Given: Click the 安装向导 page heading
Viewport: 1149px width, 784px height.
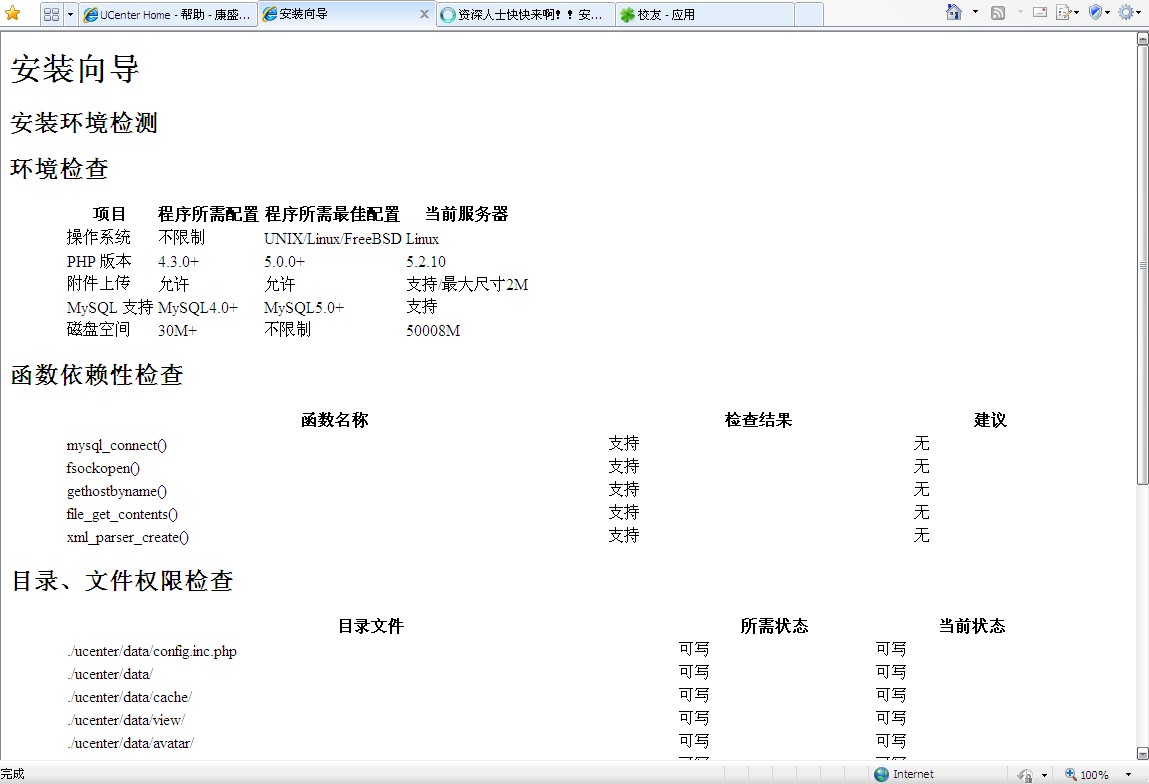Looking at the screenshot, I should pos(75,69).
